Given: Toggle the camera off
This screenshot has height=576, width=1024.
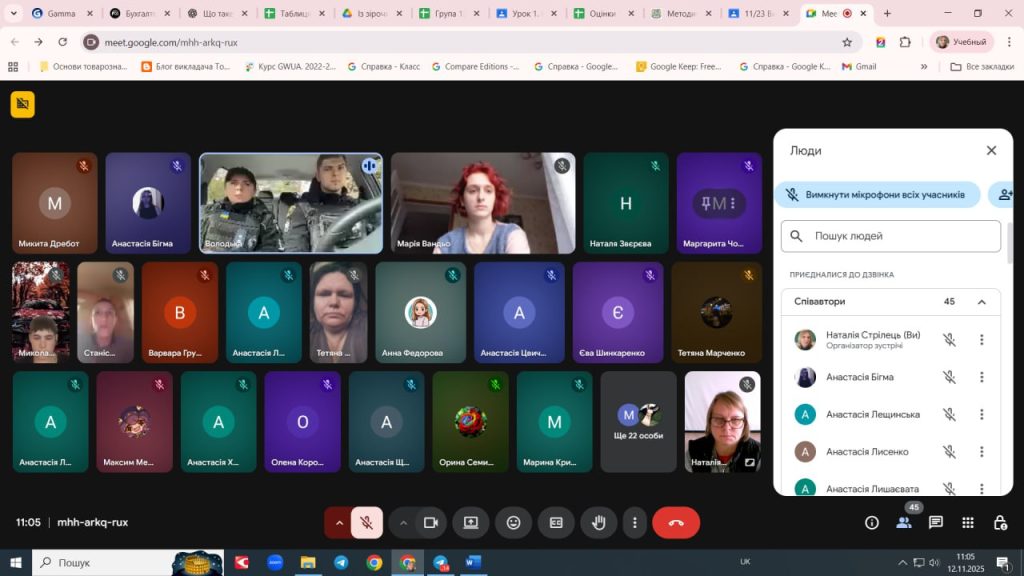Looking at the screenshot, I should (x=431, y=522).
